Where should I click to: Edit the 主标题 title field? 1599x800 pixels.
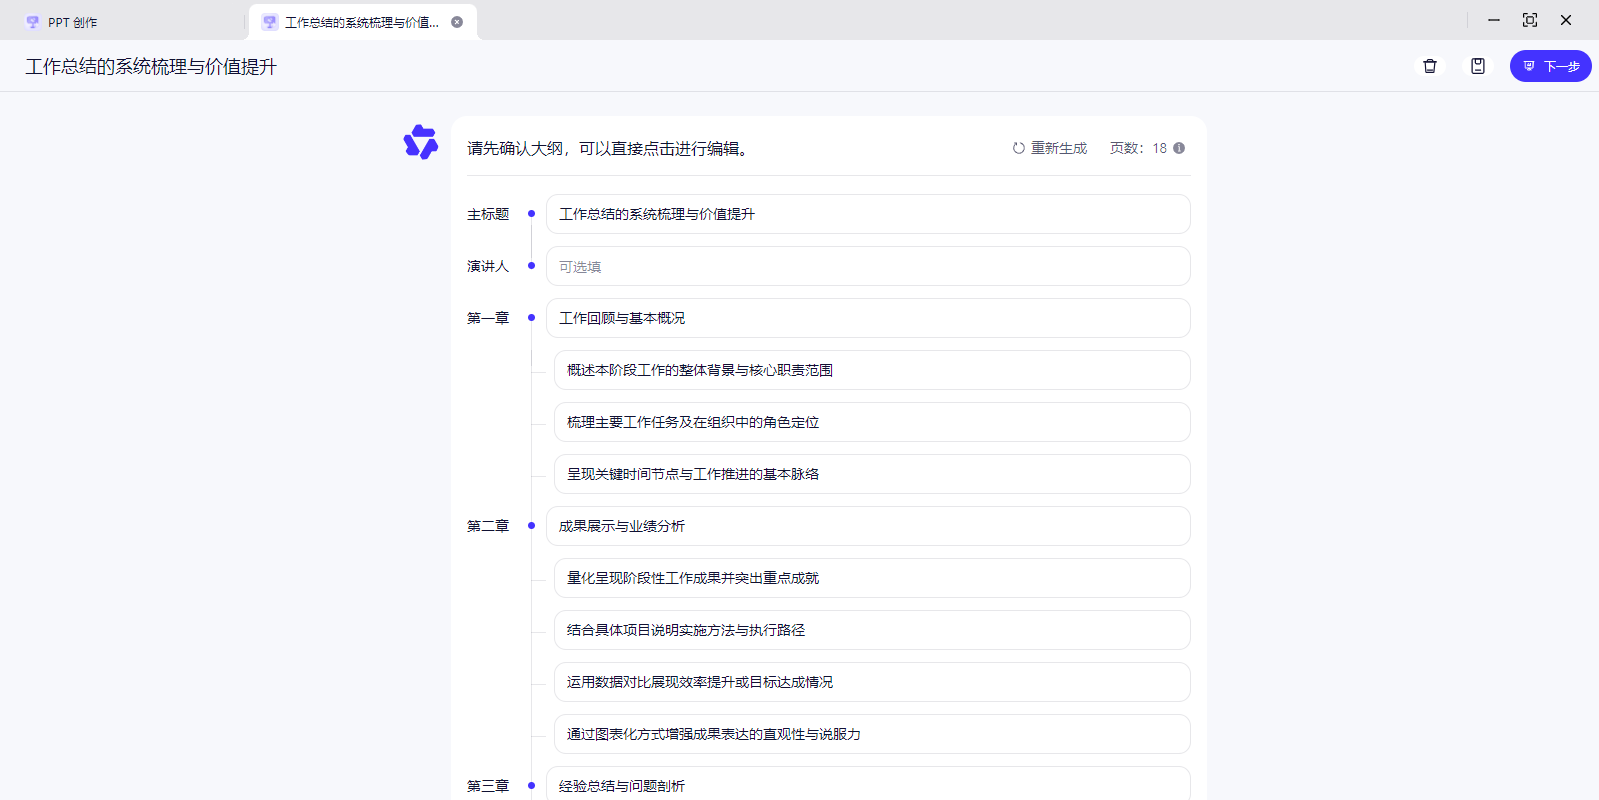click(868, 214)
